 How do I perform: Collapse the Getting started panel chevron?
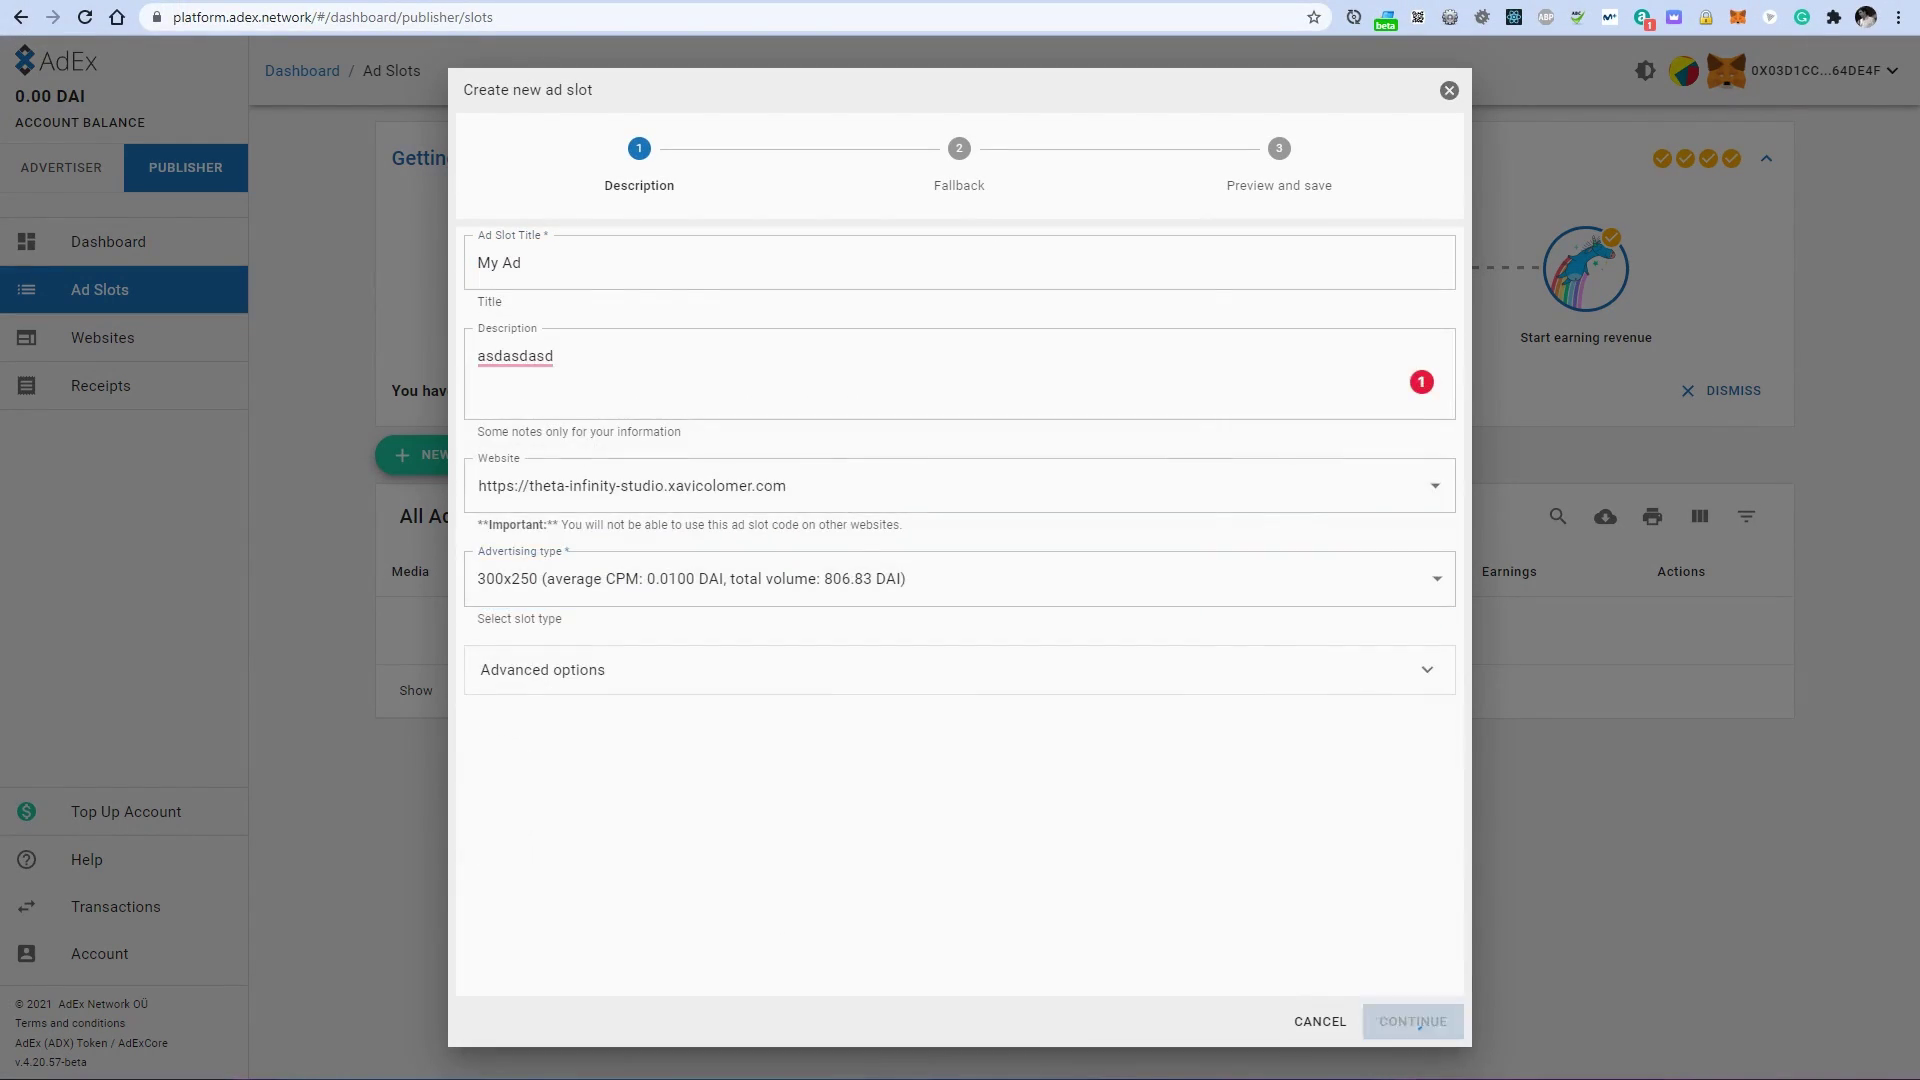coord(1766,159)
